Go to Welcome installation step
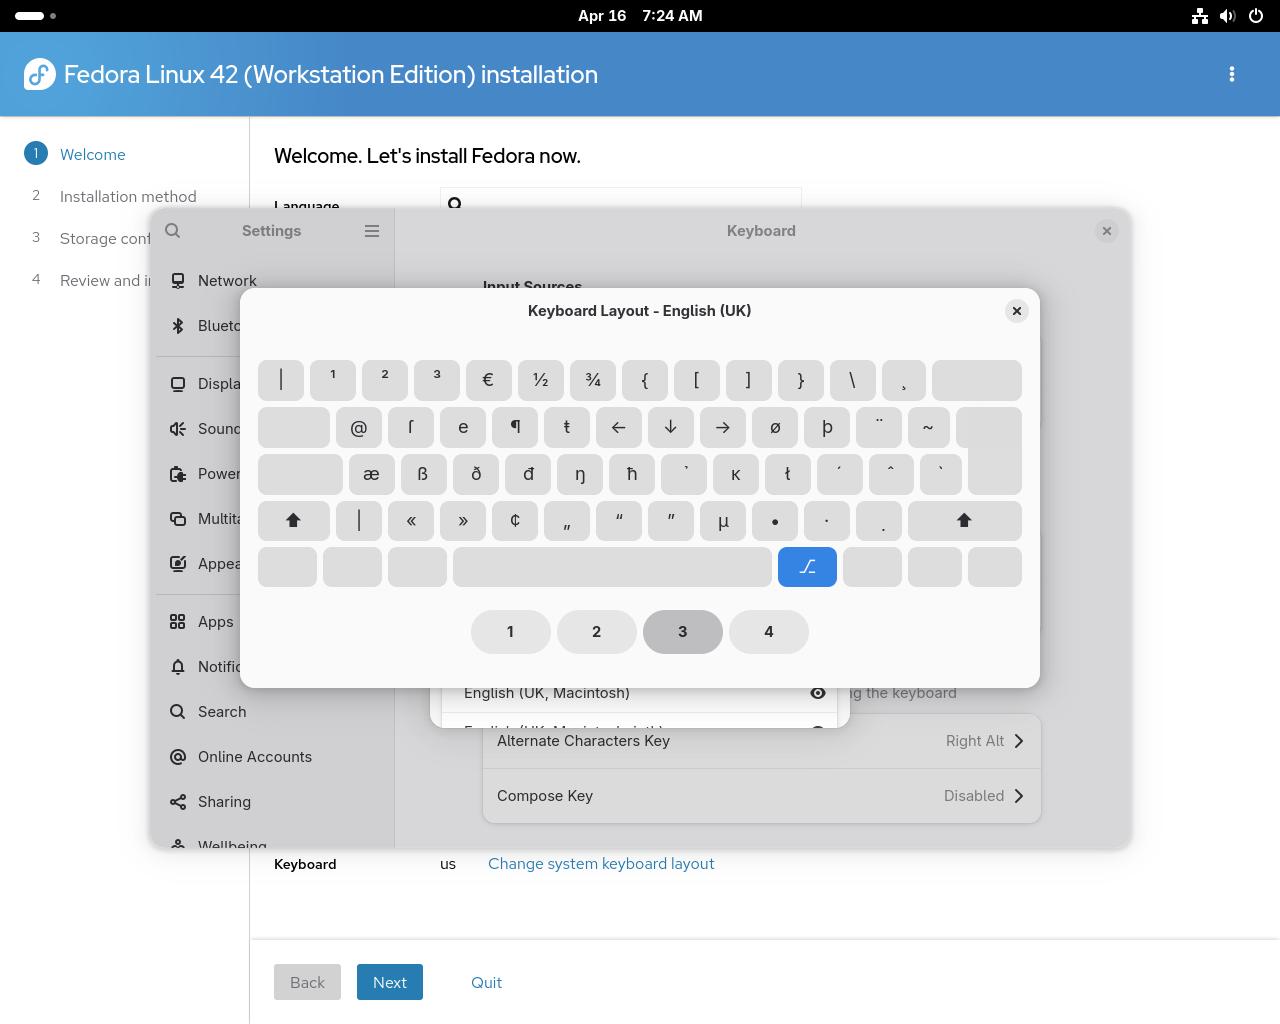1280x1024 pixels. click(92, 154)
